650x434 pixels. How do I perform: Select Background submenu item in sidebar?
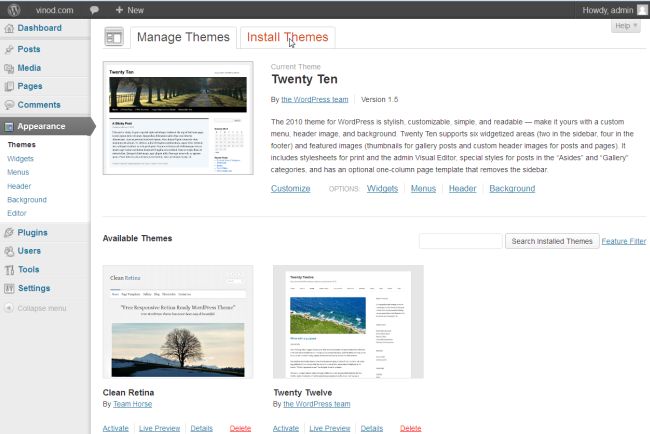click(x=27, y=200)
